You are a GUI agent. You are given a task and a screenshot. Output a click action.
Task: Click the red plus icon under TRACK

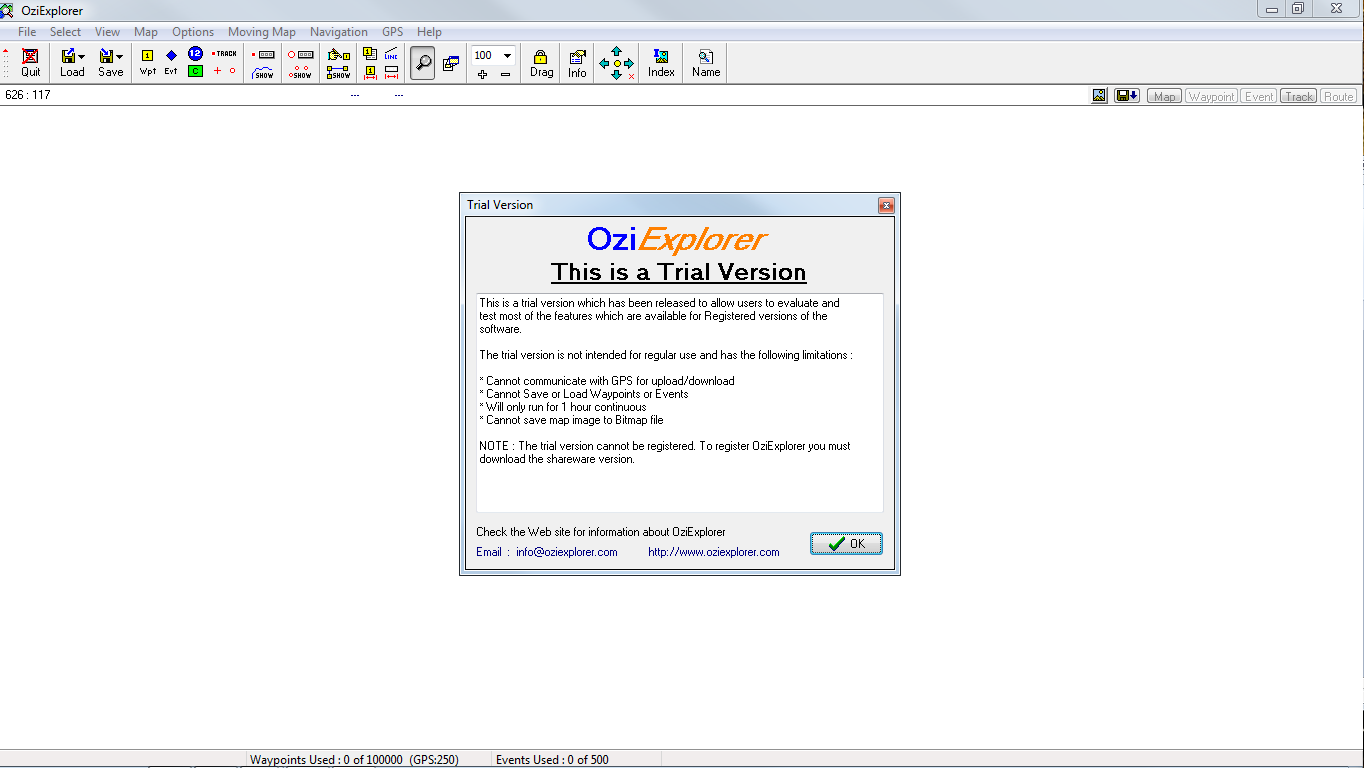click(x=217, y=71)
